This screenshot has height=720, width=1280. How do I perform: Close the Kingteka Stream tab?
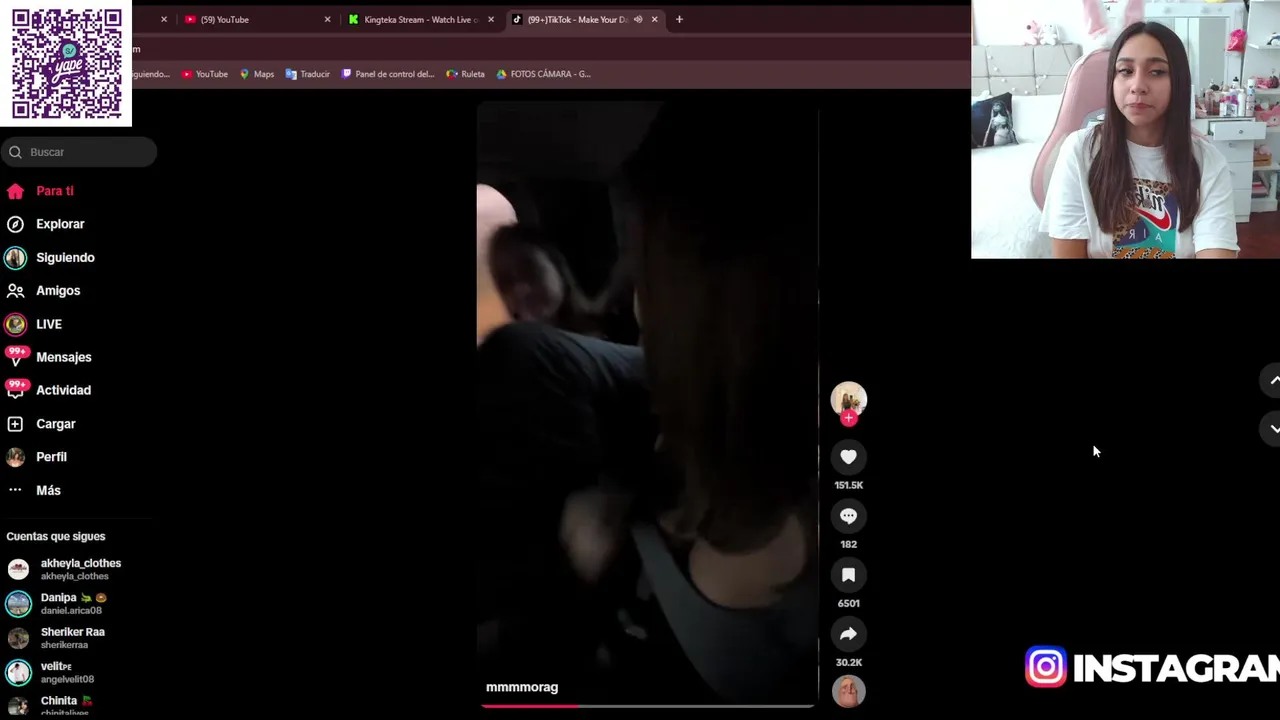tap(491, 19)
